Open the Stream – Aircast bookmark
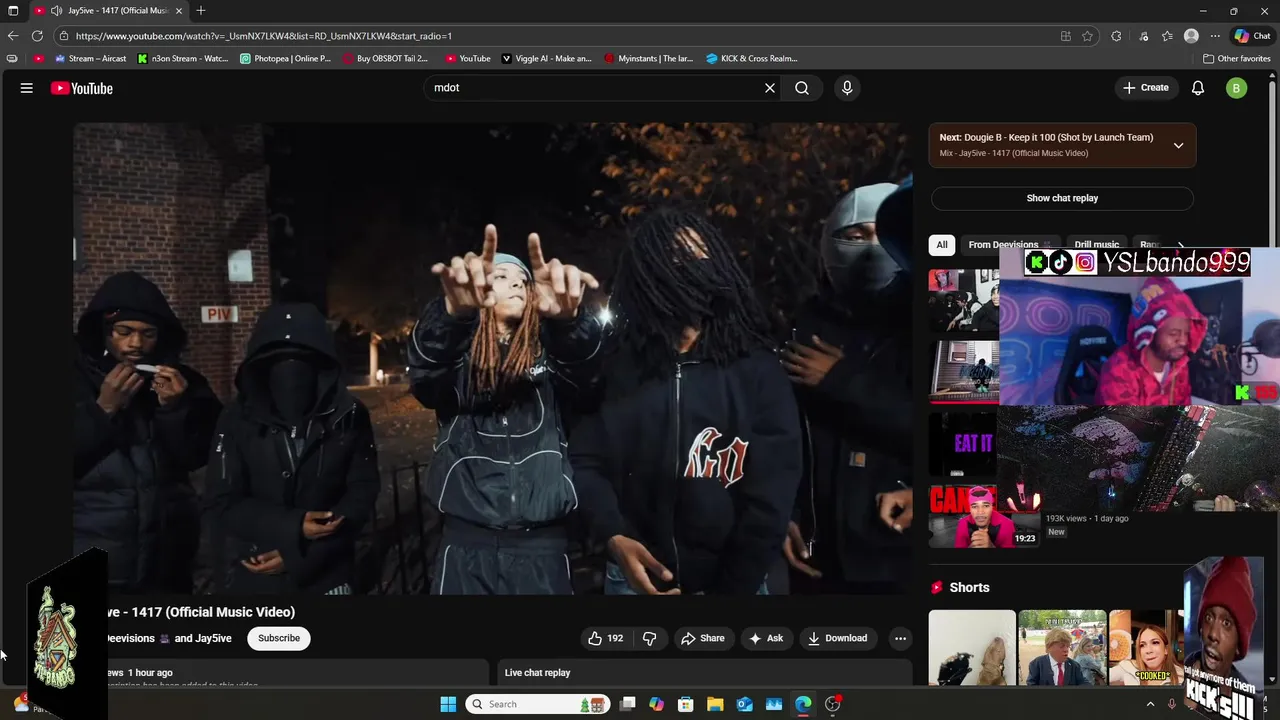 click(x=89, y=59)
